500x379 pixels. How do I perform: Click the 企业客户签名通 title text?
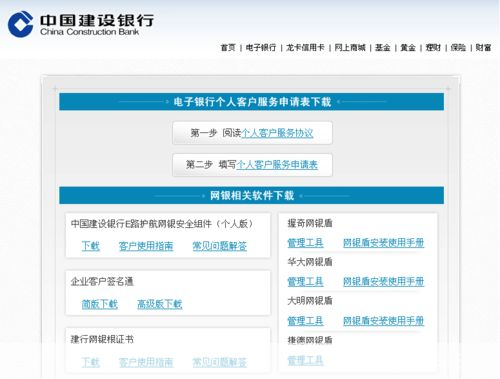tap(102, 281)
